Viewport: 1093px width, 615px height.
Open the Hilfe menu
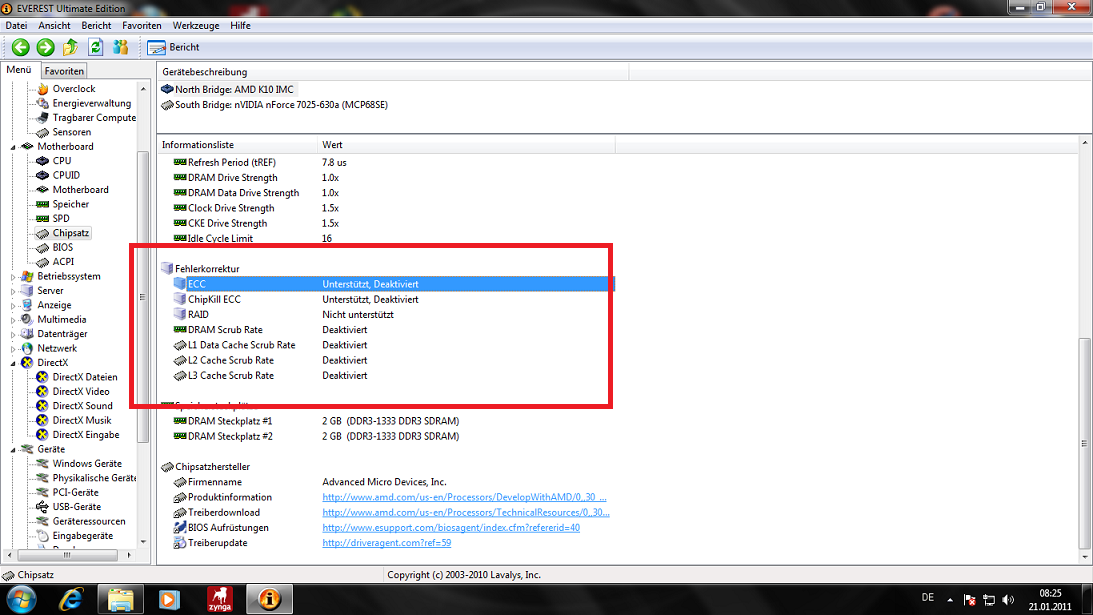240,25
